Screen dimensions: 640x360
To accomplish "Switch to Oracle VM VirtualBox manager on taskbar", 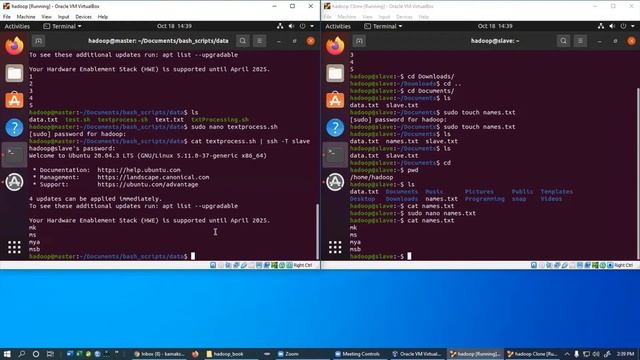I will click(x=416, y=354).
